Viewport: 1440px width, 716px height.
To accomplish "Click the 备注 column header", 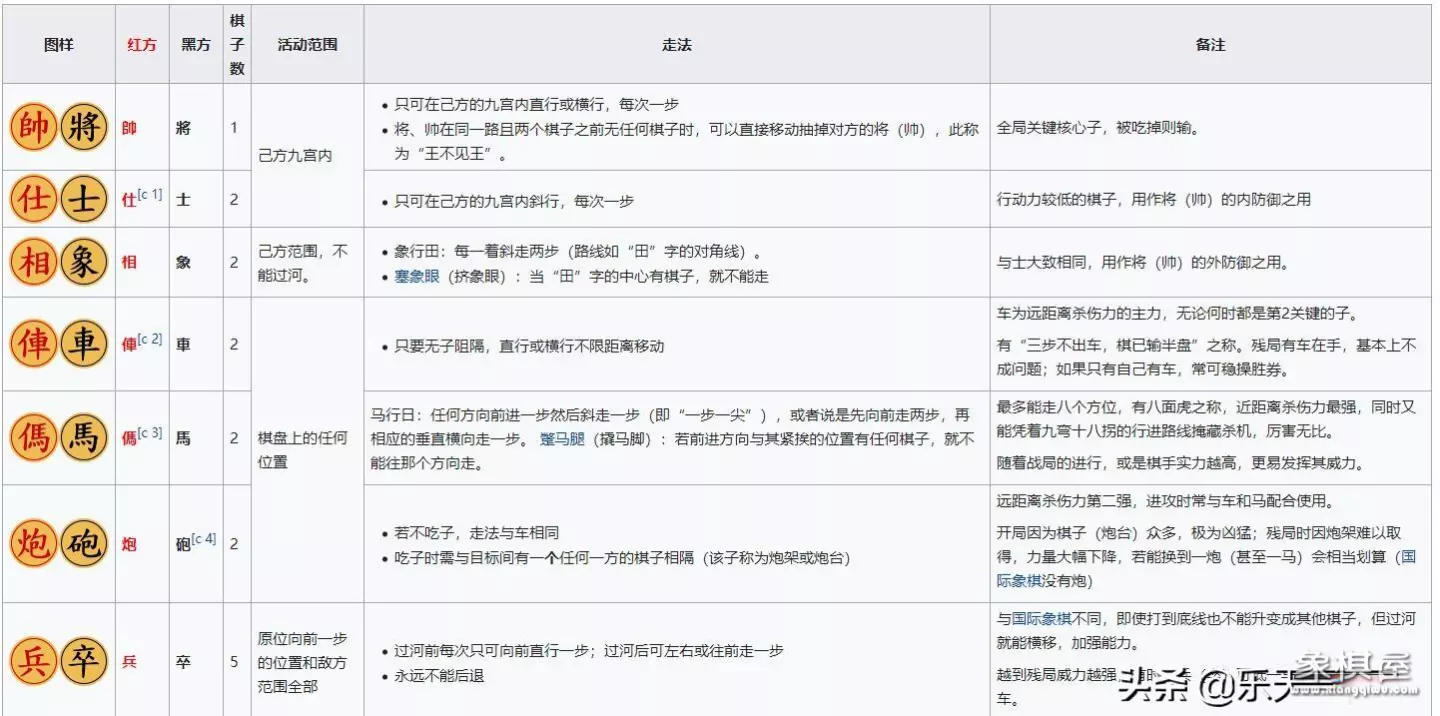I will (1210, 45).
